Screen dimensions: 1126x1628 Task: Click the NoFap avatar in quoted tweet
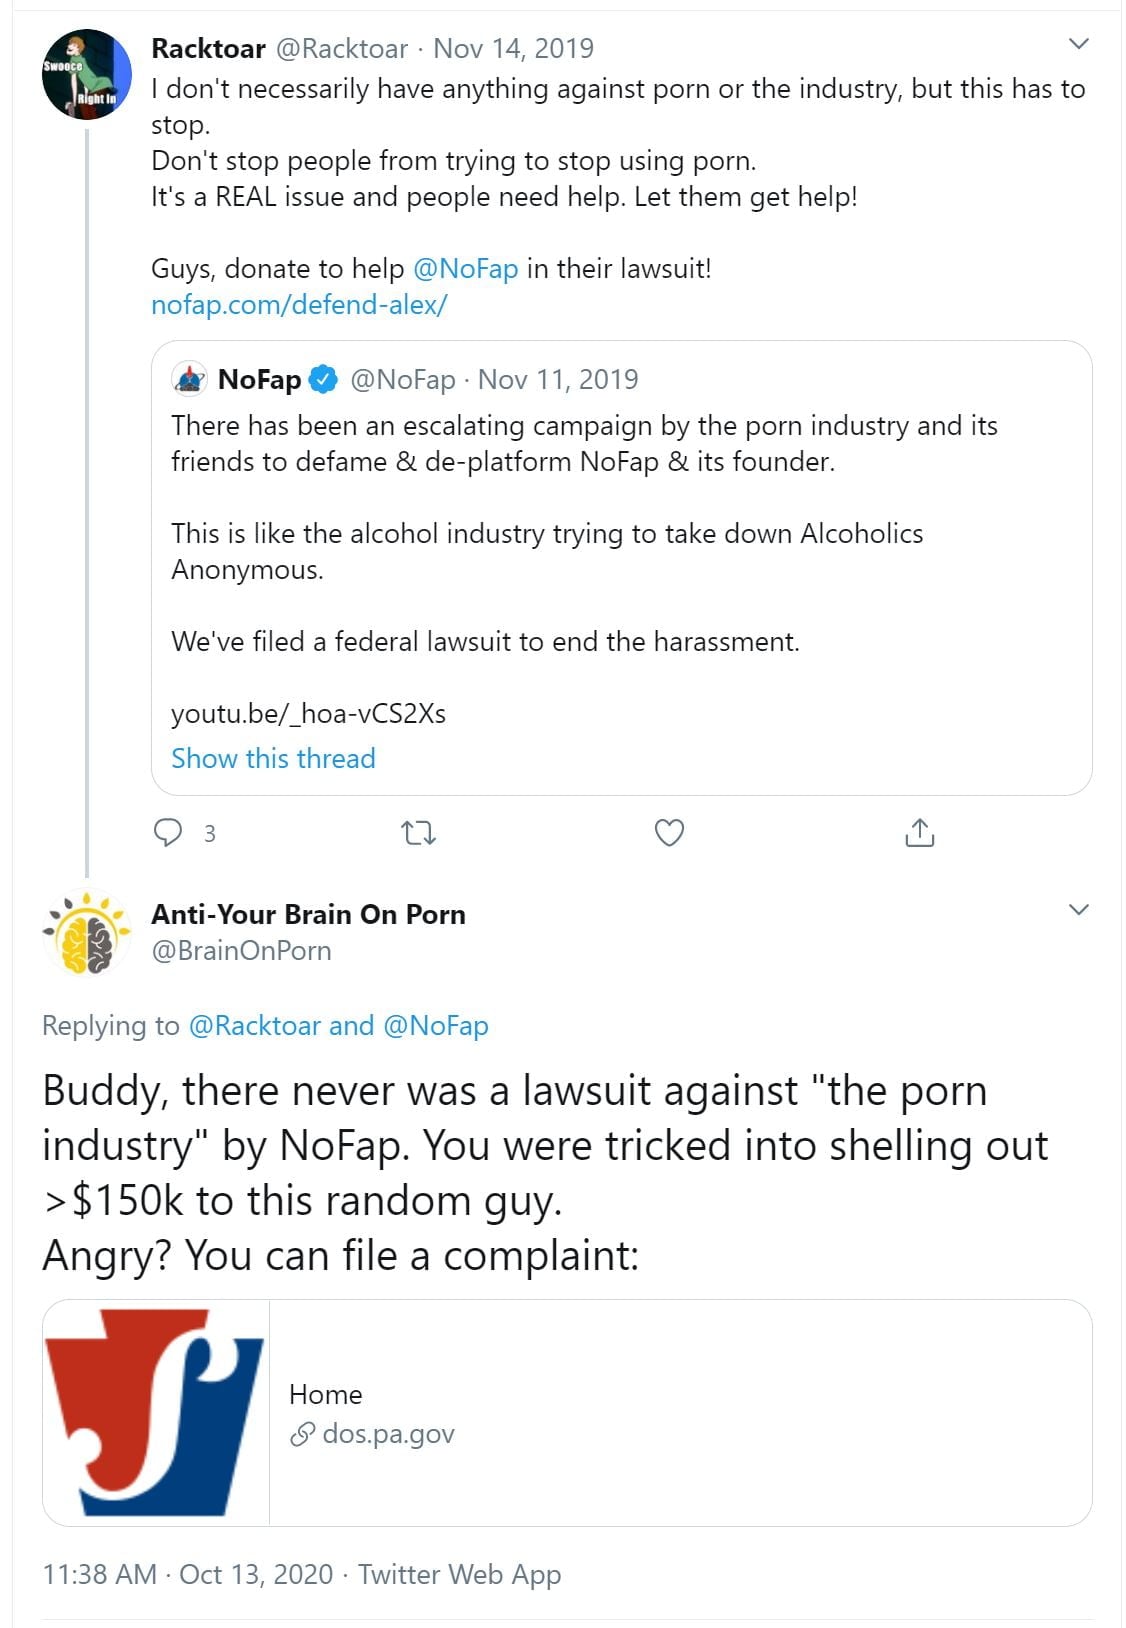[x=190, y=380]
